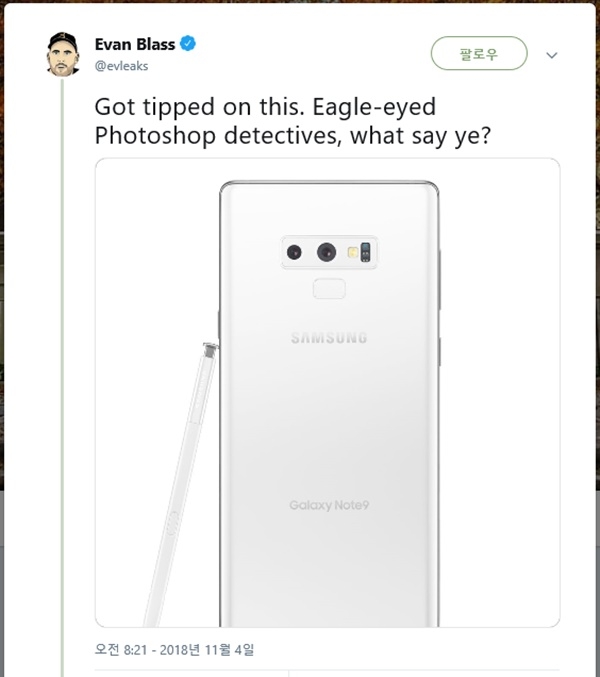Image resolution: width=600 pixels, height=677 pixels.
Task: Click the left camera lens on the phone
Action: pyautogui.click(x=295, y=253)
